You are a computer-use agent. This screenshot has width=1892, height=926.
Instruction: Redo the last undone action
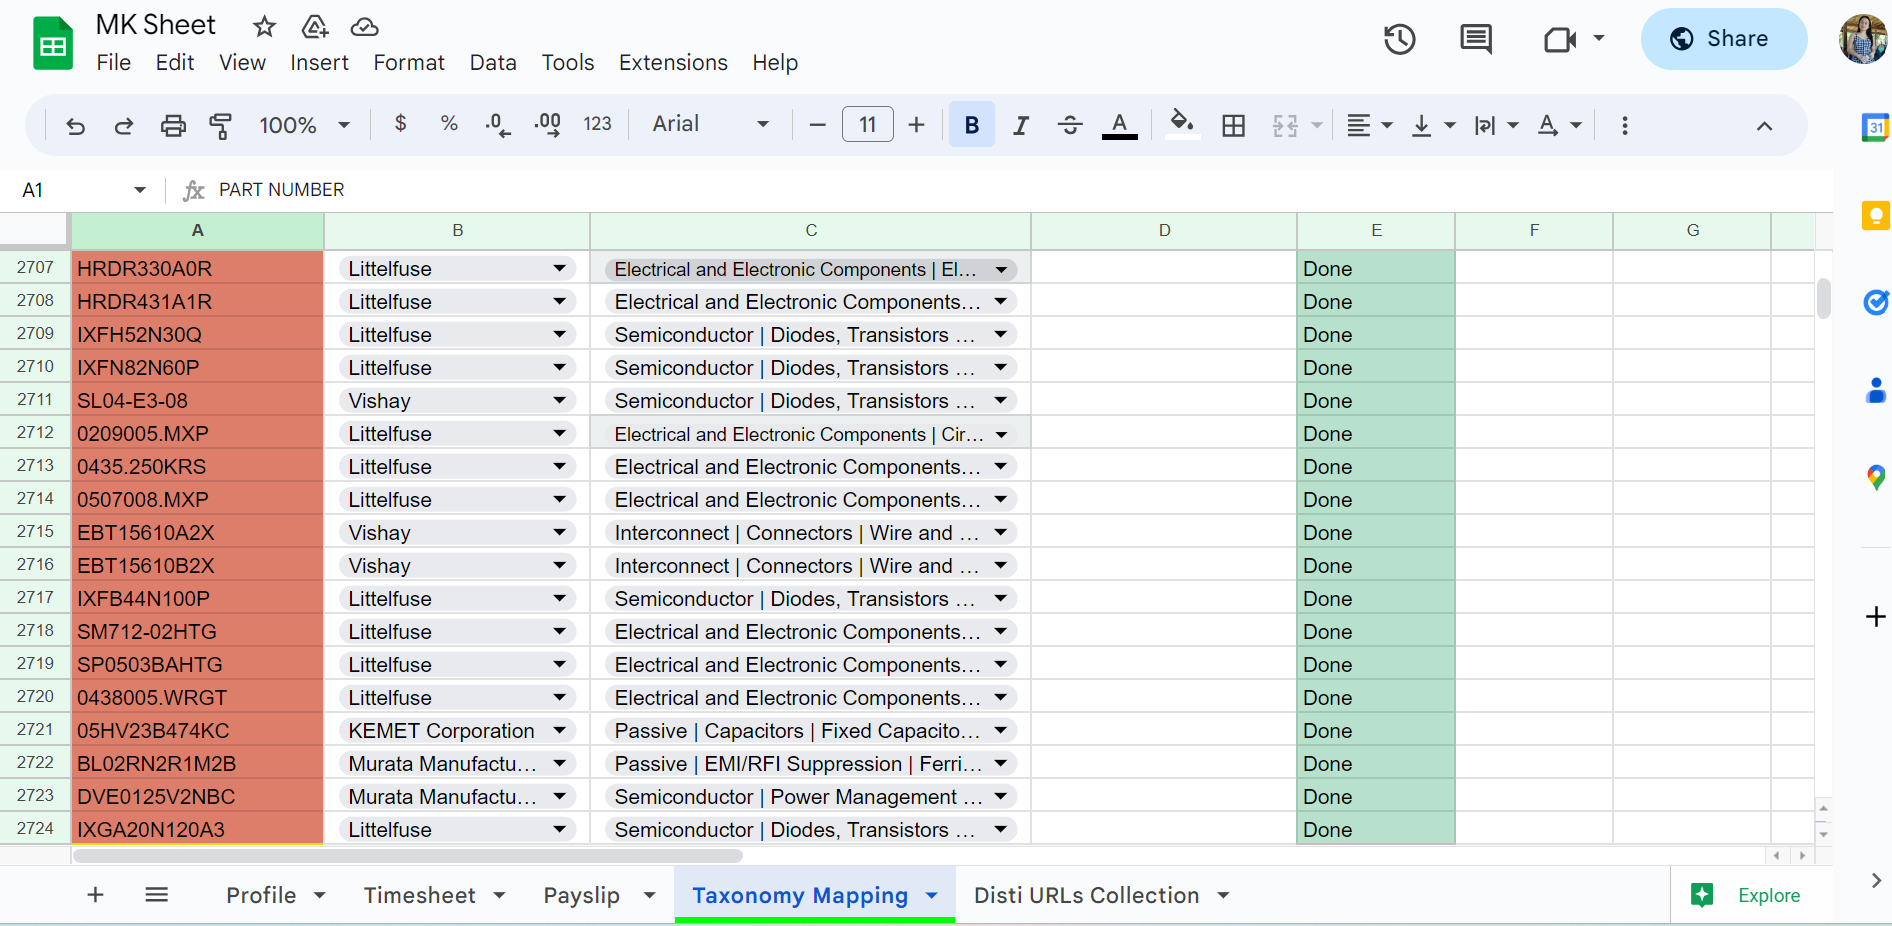click(x=124, y=125)
